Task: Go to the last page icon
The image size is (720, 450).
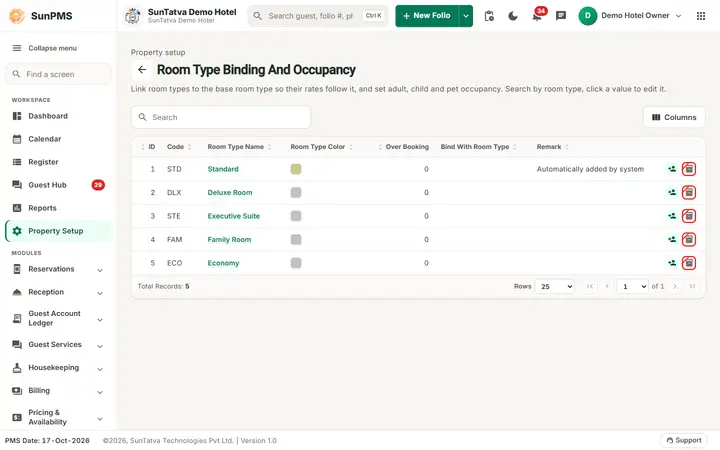Action: pyautogui.click(x=692, y=287)
